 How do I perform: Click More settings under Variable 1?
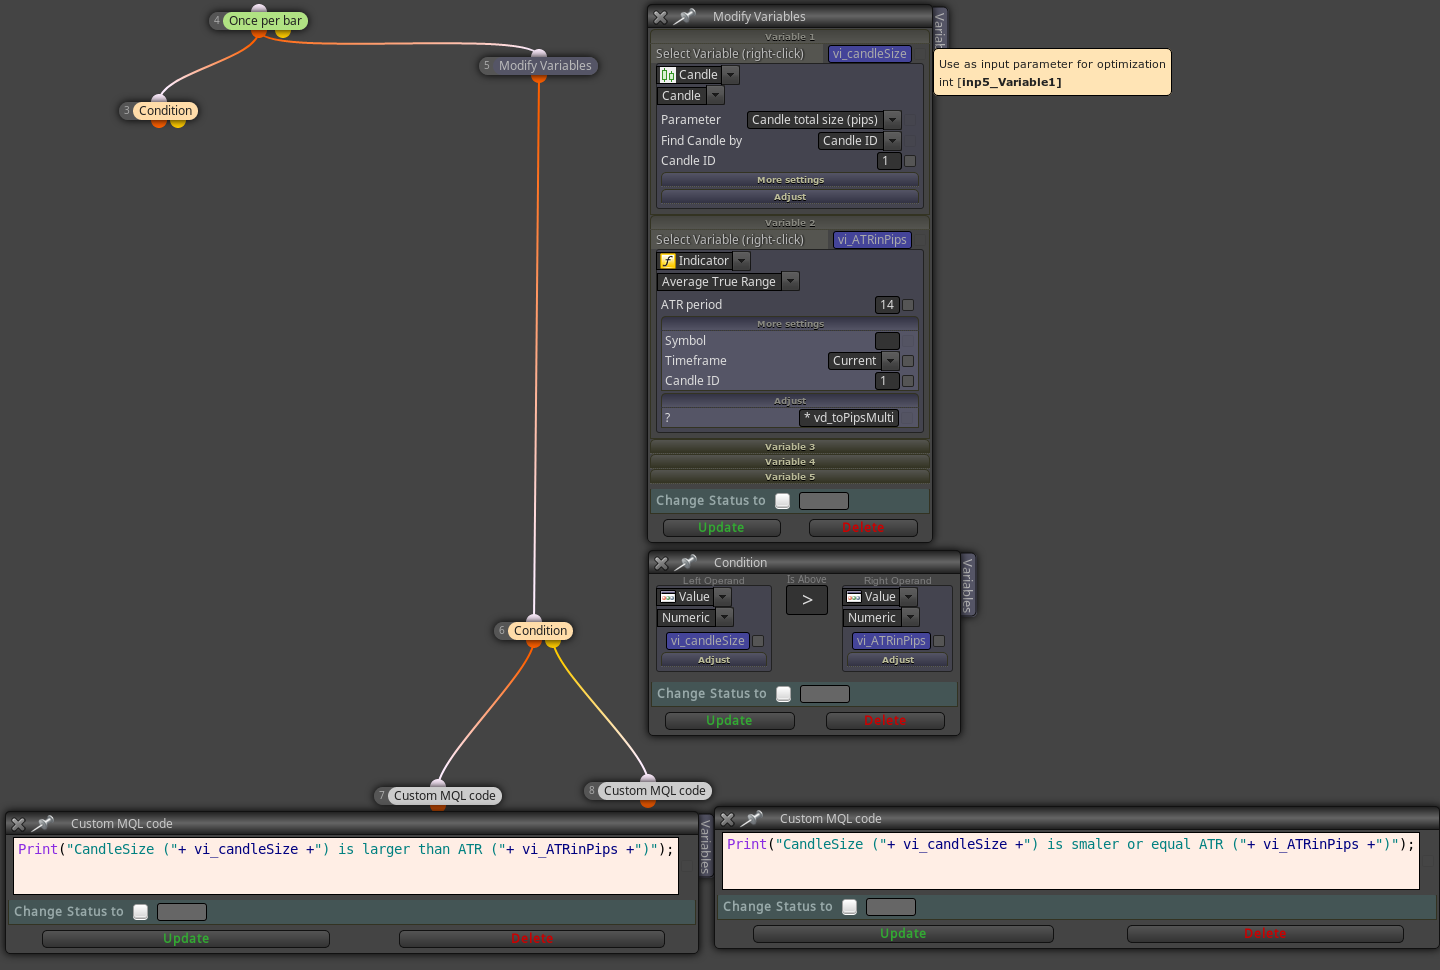pyautogui.click(x=790, y=180)
